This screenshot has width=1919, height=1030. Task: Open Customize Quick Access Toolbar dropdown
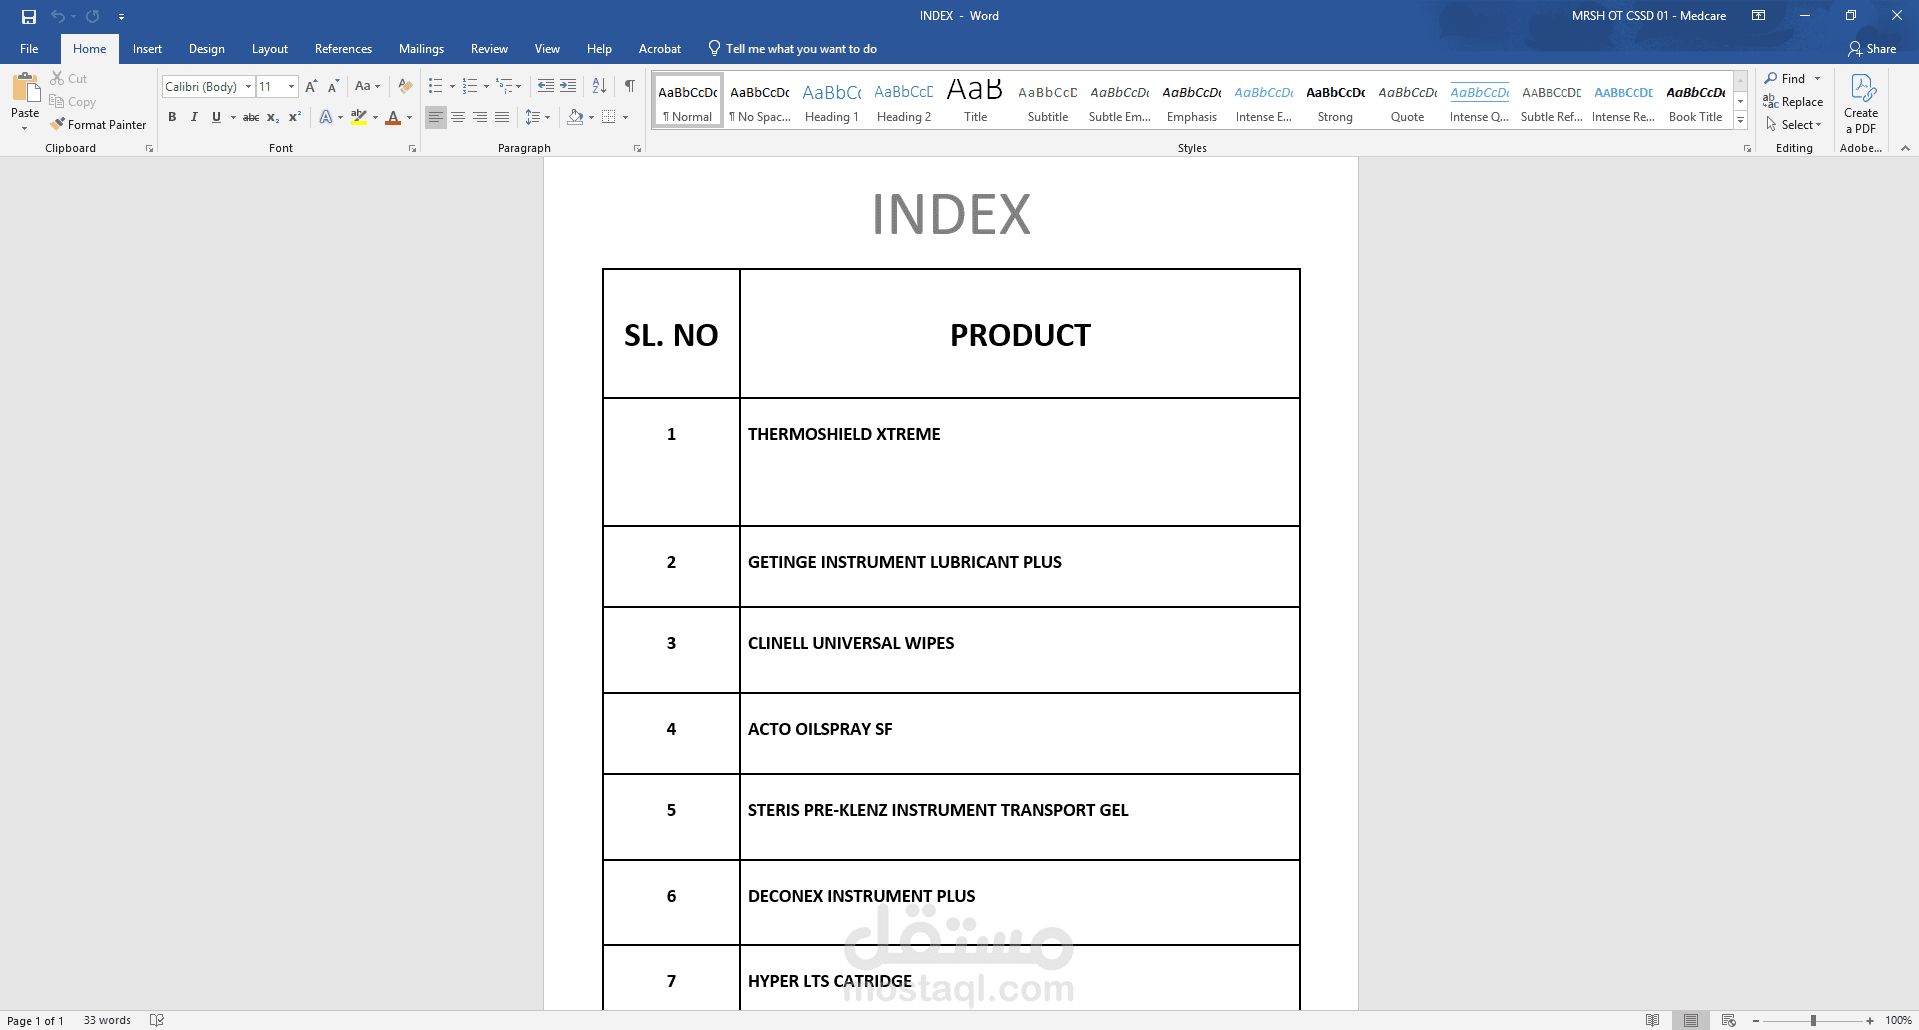pyautogui.click(x=121, y=17)
